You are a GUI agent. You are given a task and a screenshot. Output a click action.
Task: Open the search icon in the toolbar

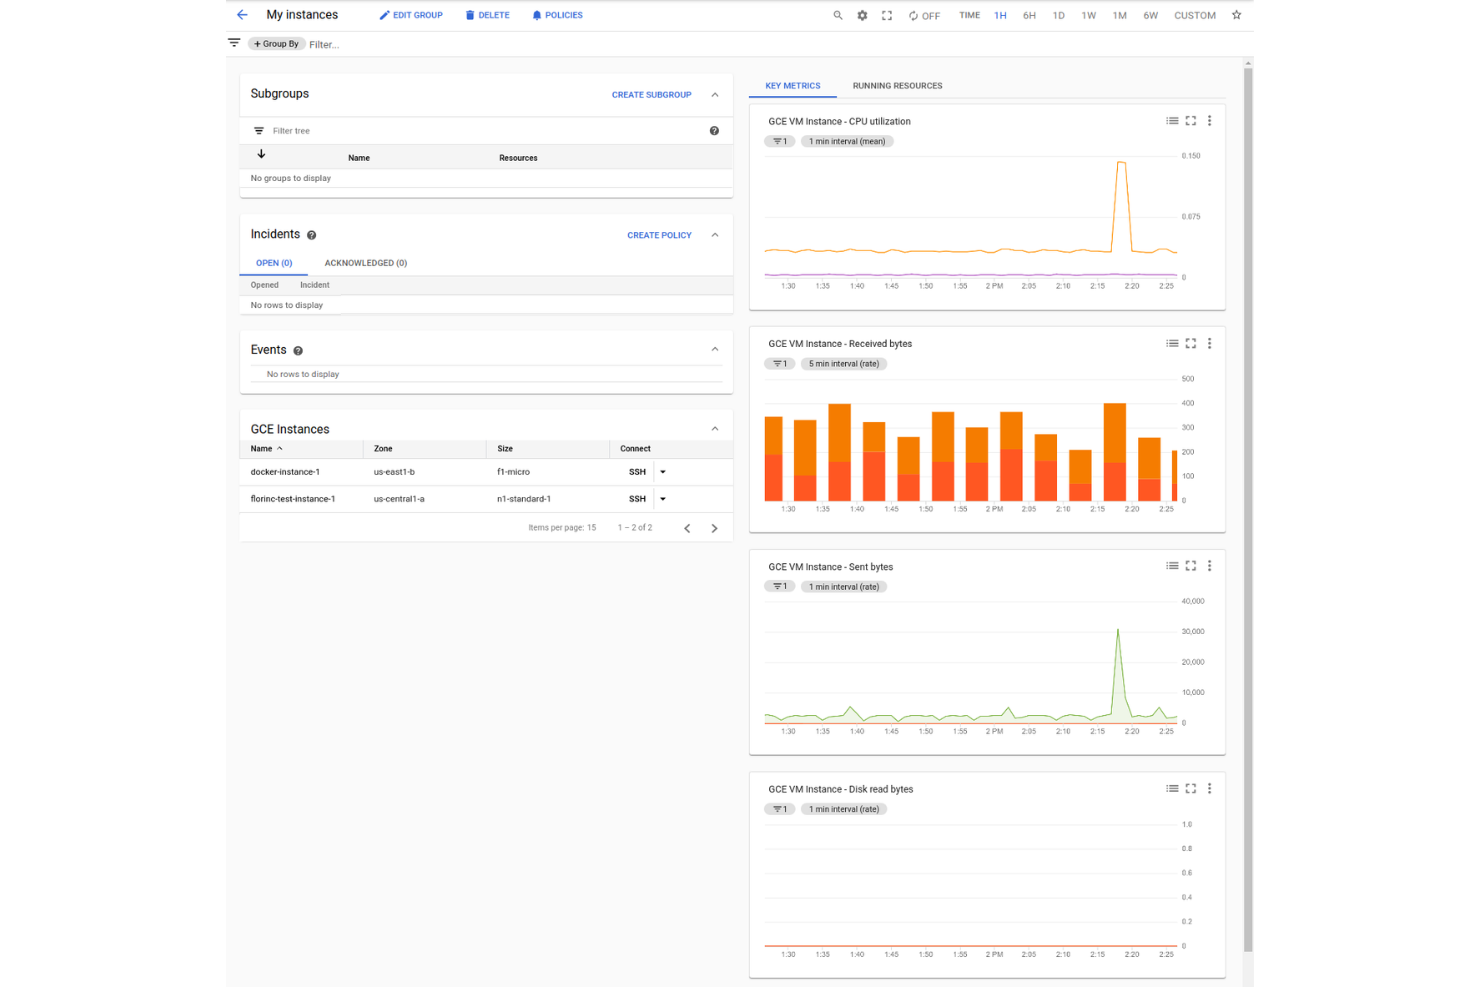838,15
